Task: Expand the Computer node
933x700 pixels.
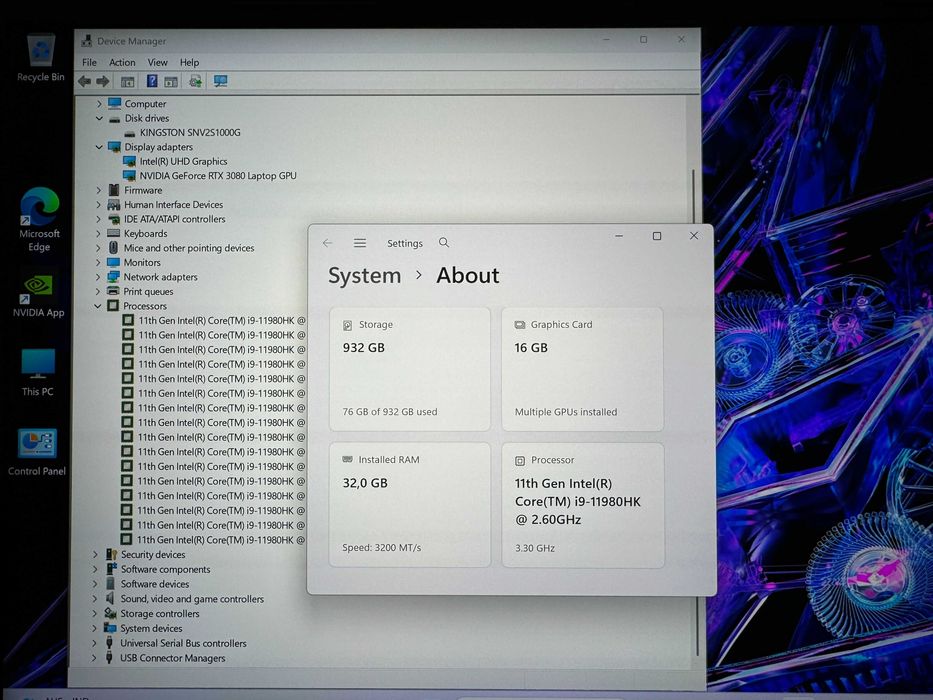Action: pyautogui.click(x=99, y=104)
